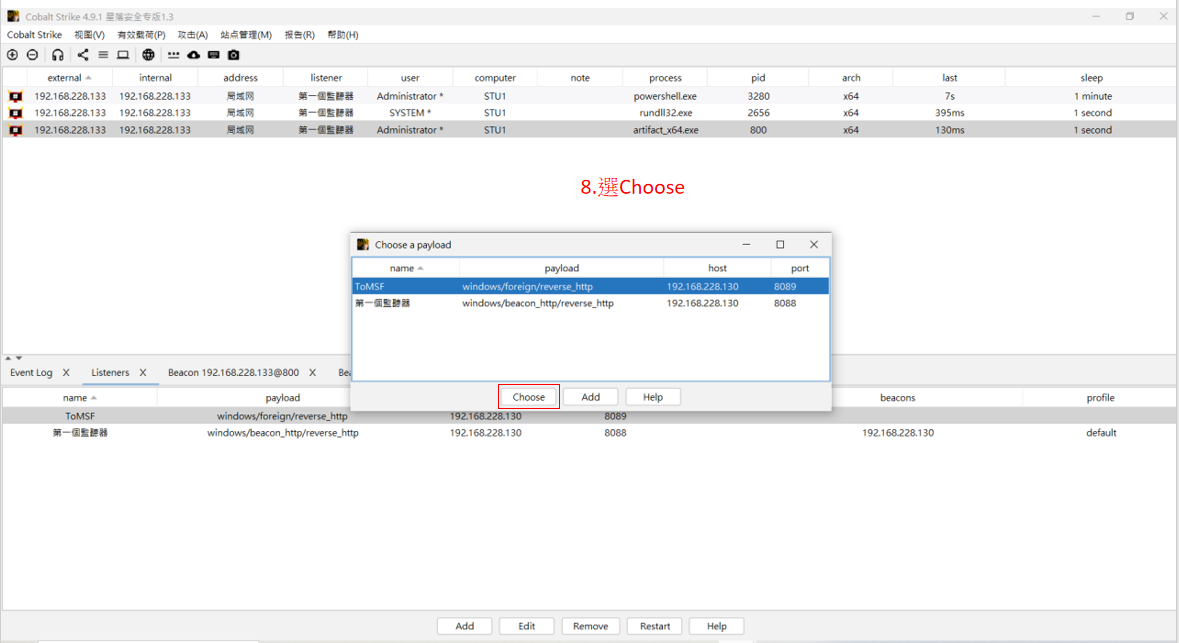The image size is (1179, 643).
Task: Click Restart at bottom of Listeners panel
Action: click(x=655, y=626)
